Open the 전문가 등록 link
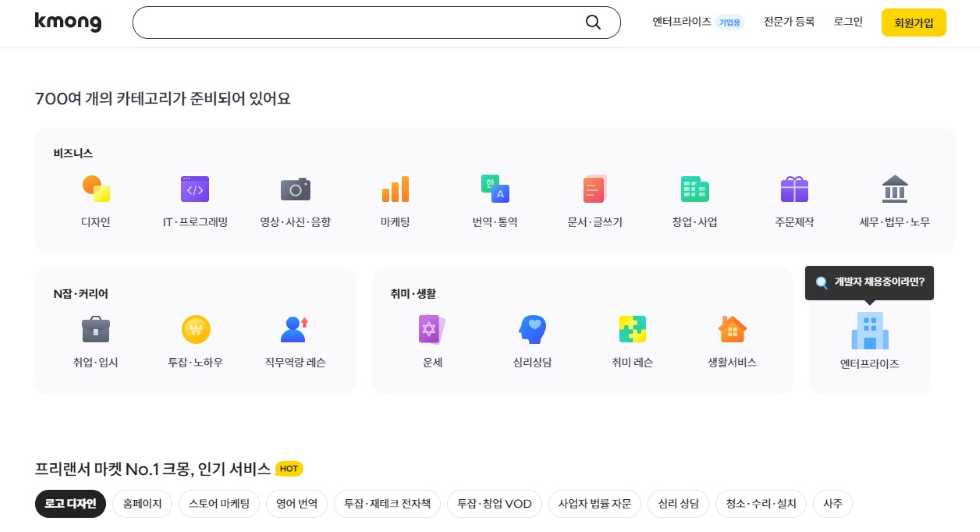 tap(789, 22)
